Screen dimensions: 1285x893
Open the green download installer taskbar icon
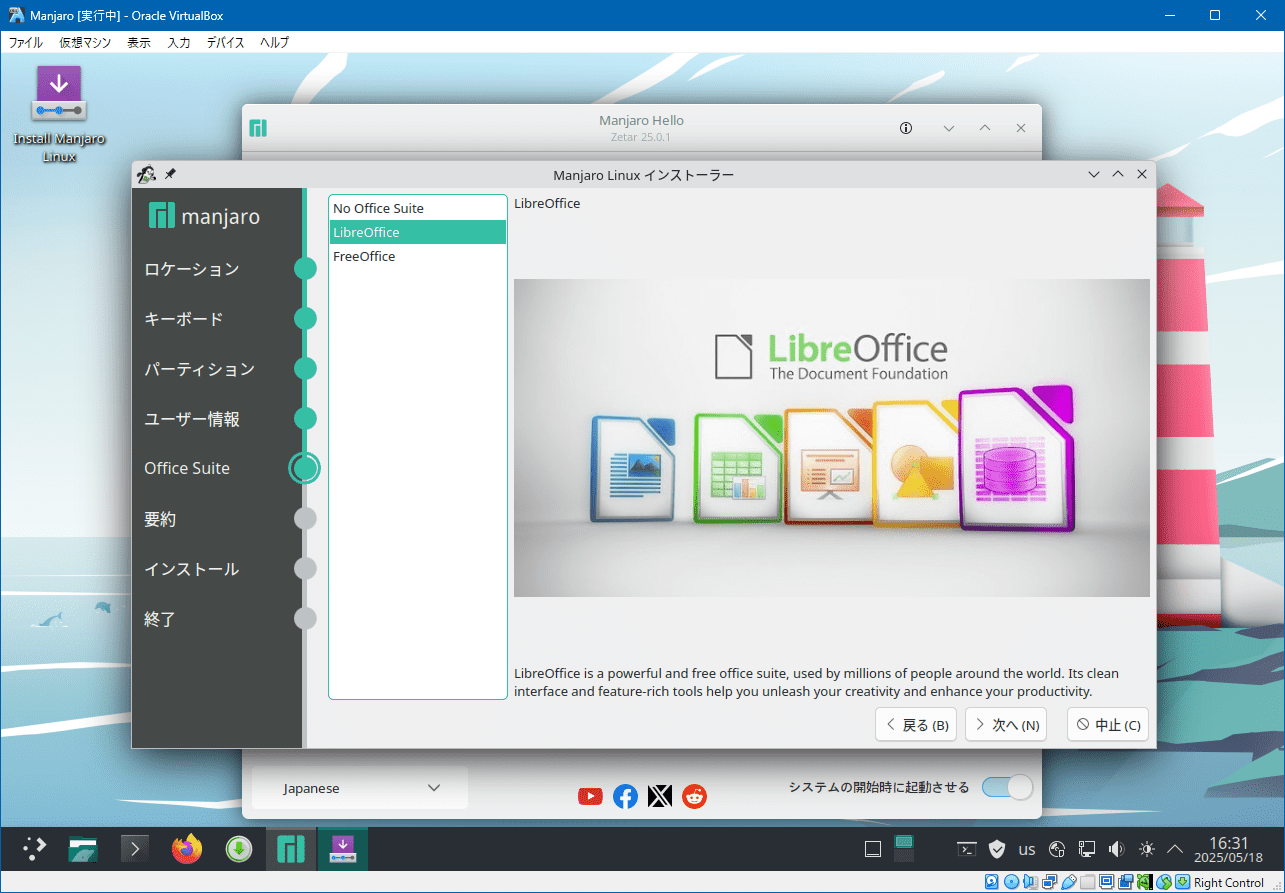238,849
